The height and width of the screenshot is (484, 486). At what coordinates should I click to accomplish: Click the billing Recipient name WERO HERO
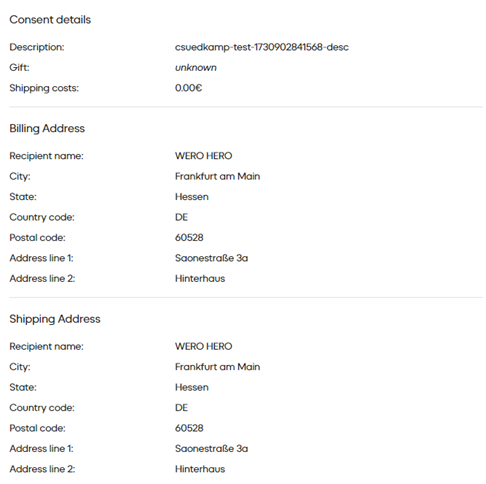pyautogui.click(x=203, y=156)
